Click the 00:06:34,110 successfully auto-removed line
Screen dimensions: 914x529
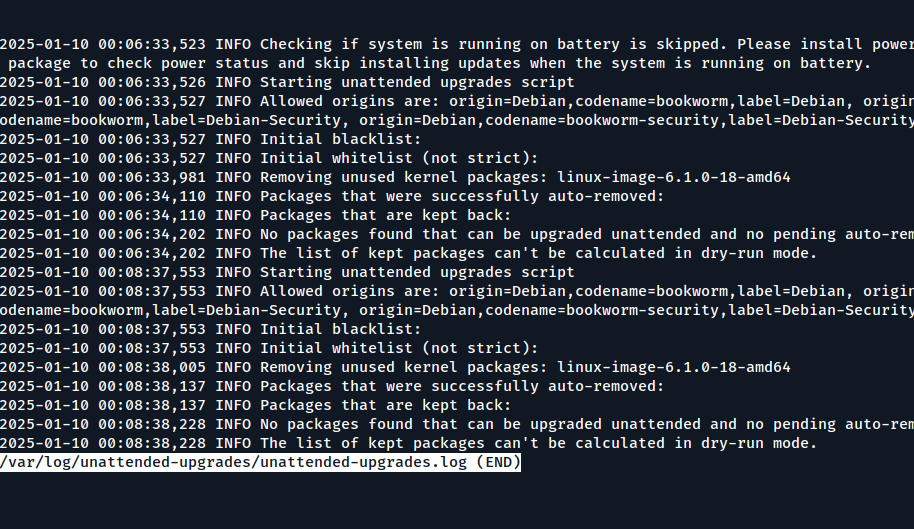pos(332,196)
